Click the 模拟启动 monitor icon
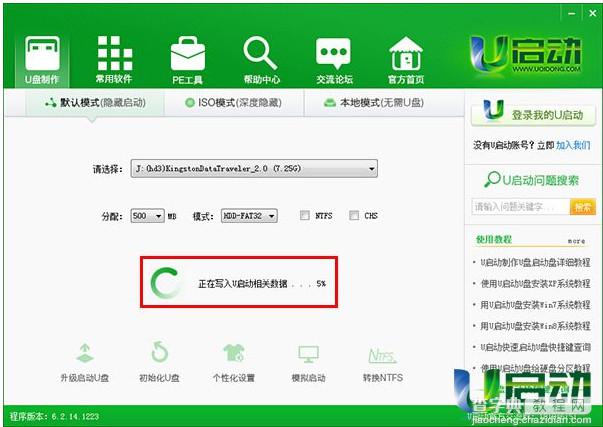This screenshot has height=427, width=603. coord(308,354)
